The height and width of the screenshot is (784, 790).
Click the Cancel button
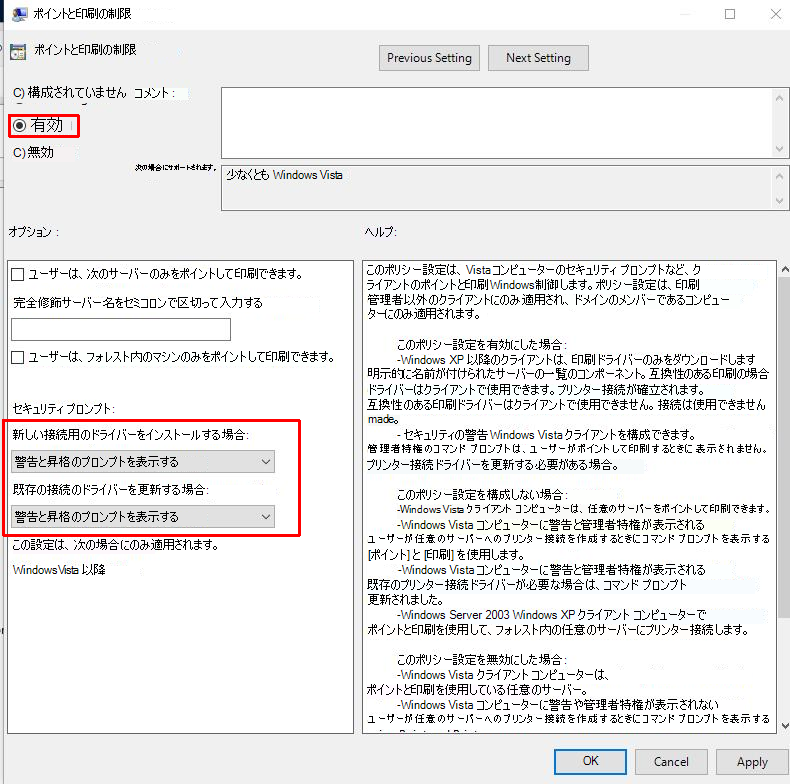click(671, 762)
